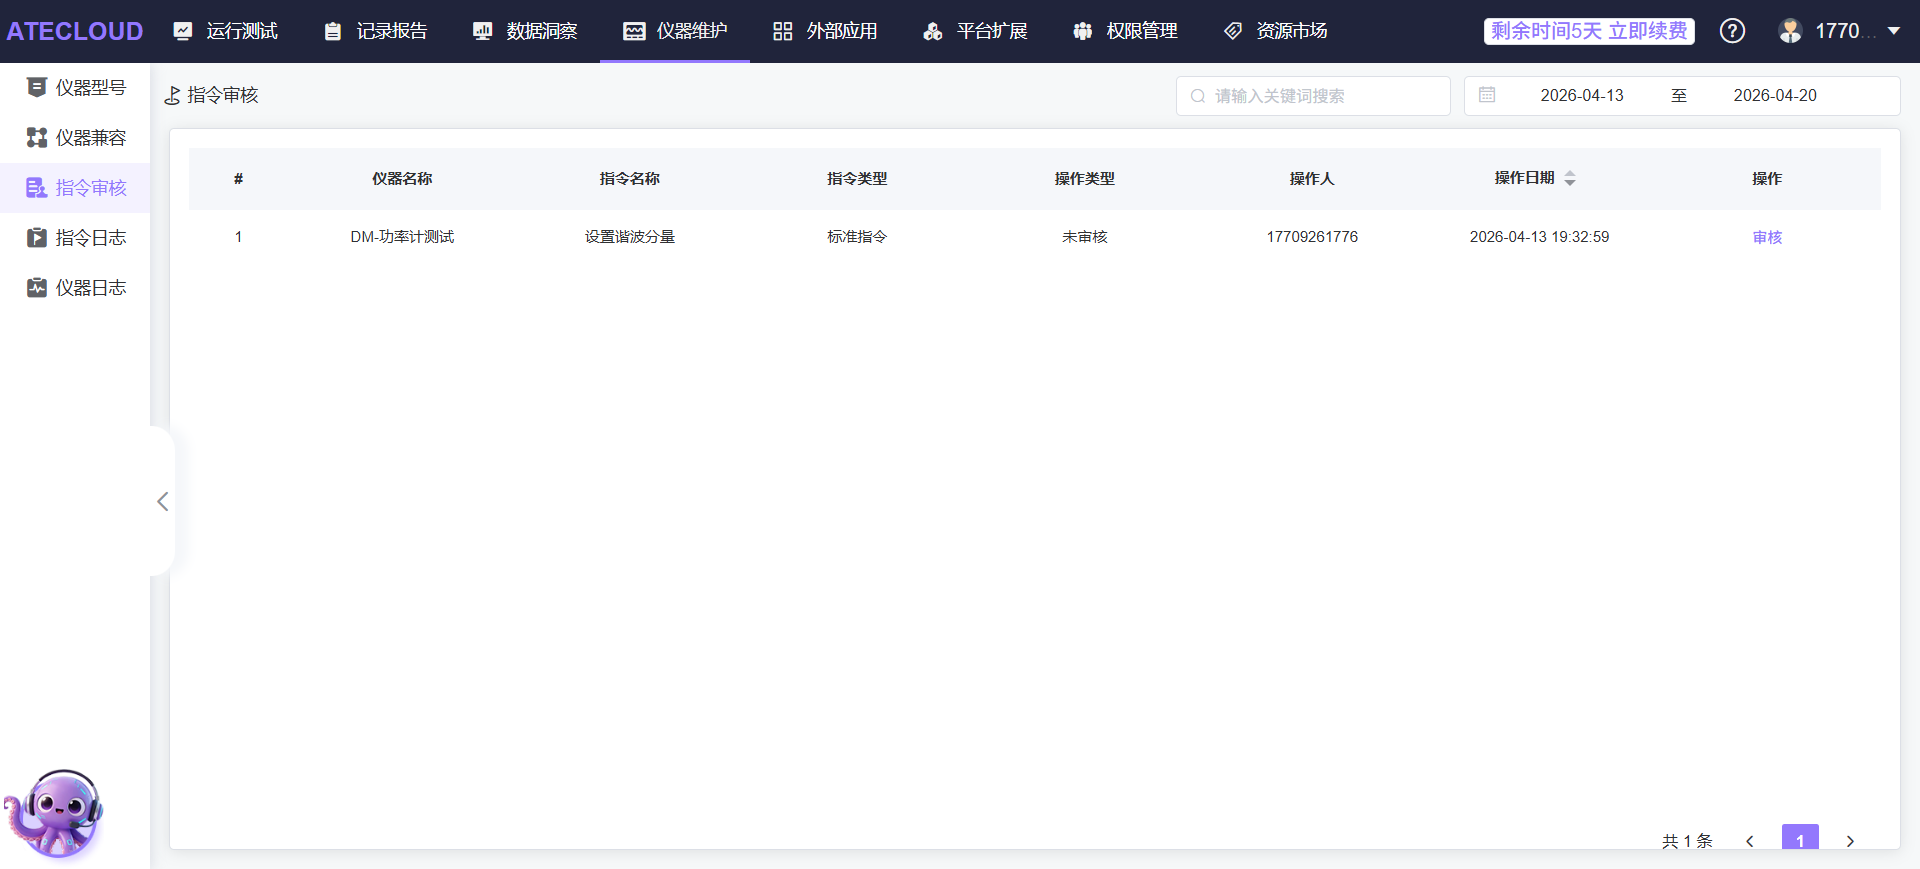
Task: Select 仪器型号 in sidebar
Action: (x=75, y=88)
